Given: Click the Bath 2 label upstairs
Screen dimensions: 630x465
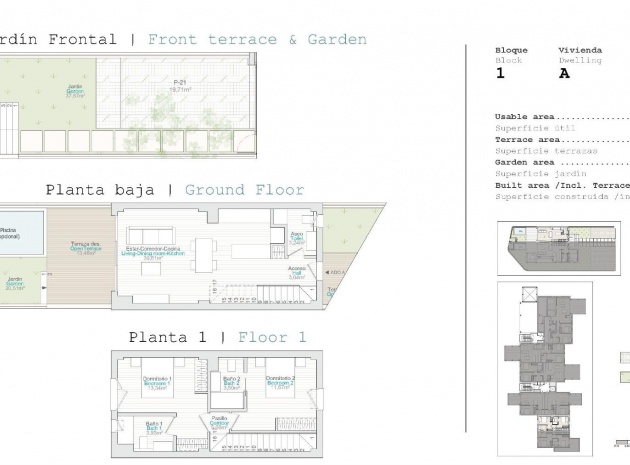Looking at the screenshot, I should coord(231,382).
